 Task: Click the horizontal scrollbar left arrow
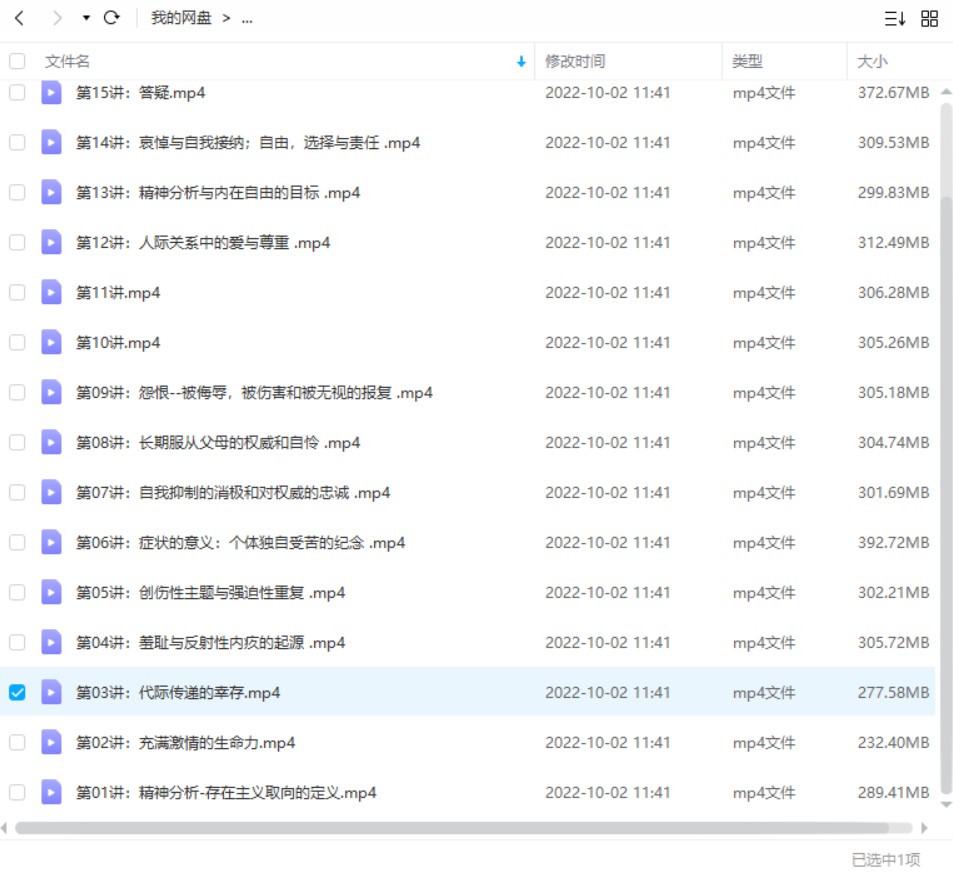4,827
